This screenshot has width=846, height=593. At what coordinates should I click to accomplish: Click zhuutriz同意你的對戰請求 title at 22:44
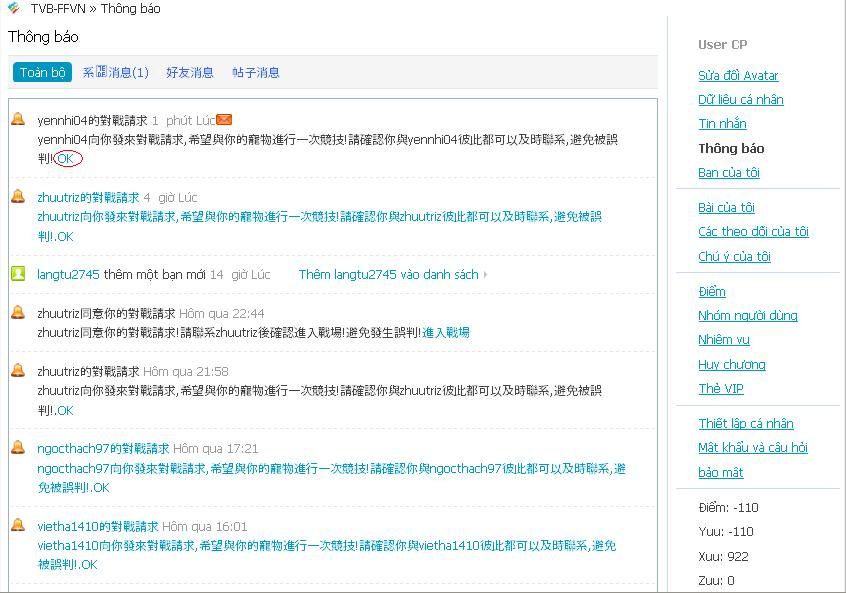106,313
